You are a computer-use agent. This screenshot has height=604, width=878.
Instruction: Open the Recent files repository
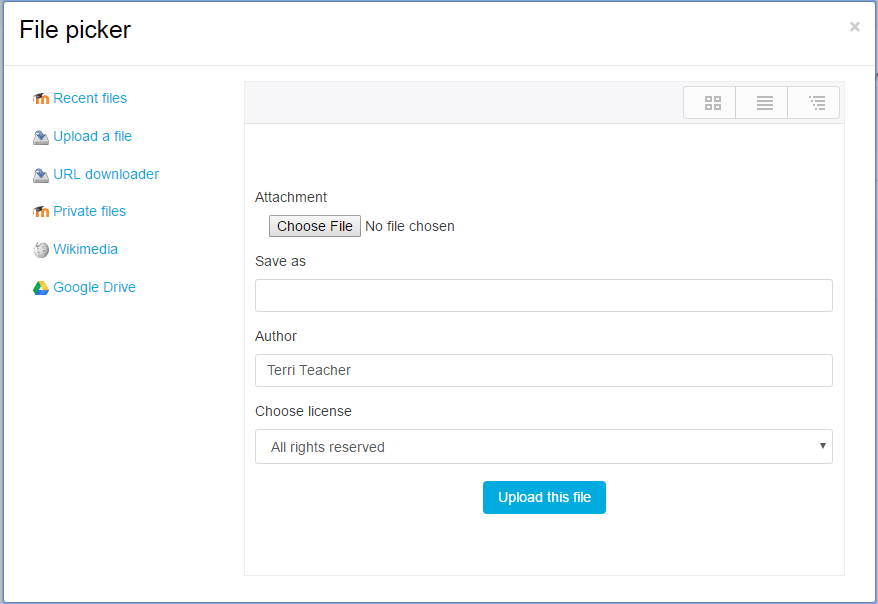(90, 98)
